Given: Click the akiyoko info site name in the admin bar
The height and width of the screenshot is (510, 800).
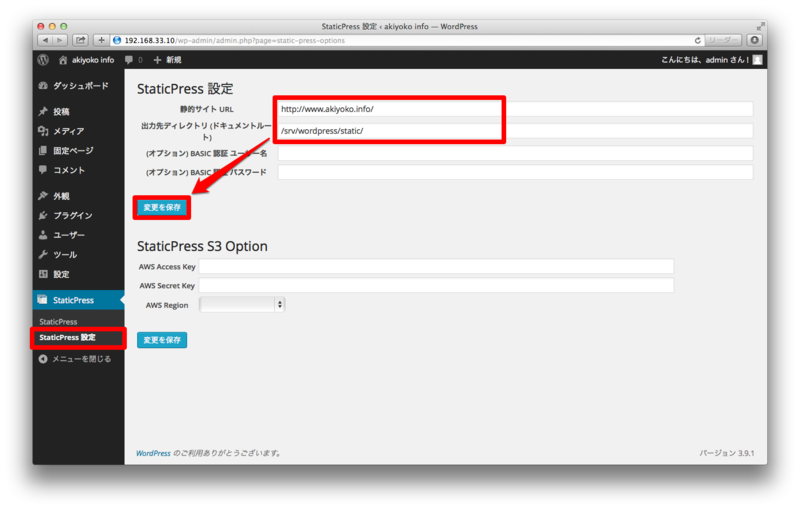Looking at the screenshot, I should pyautogui.click(x=93, y=60).
